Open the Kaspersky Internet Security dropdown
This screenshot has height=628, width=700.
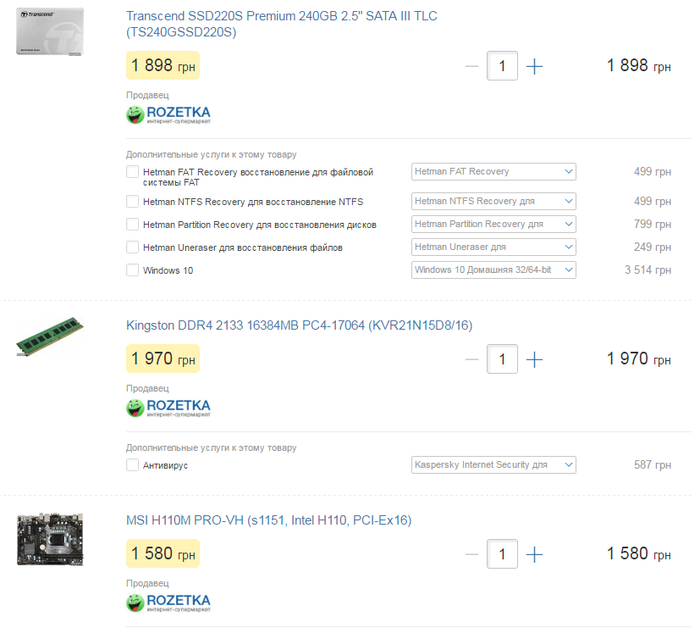click(x=493, y=465)
